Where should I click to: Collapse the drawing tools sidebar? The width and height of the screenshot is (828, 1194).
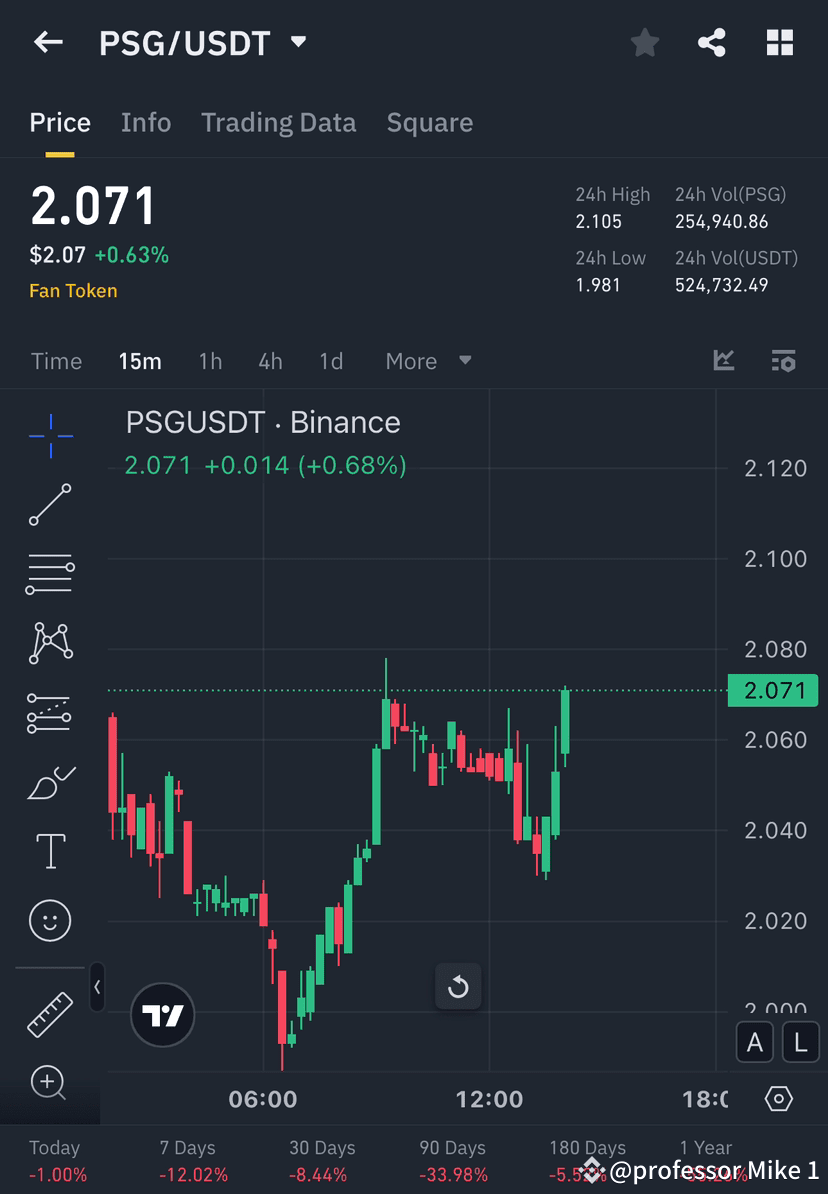pos(97,987)
